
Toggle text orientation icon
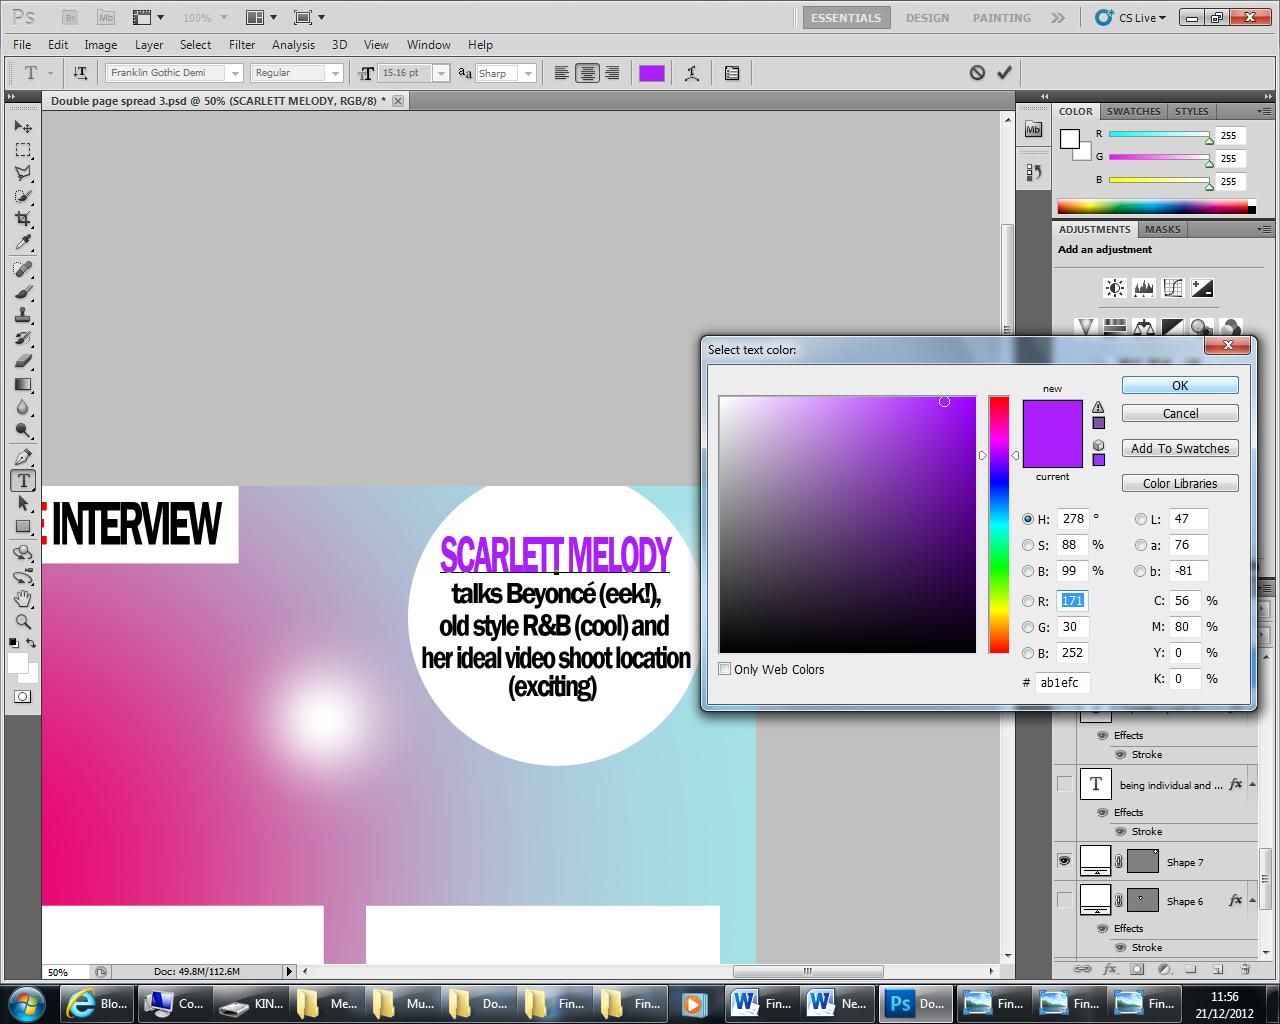(x=80, y=73)
